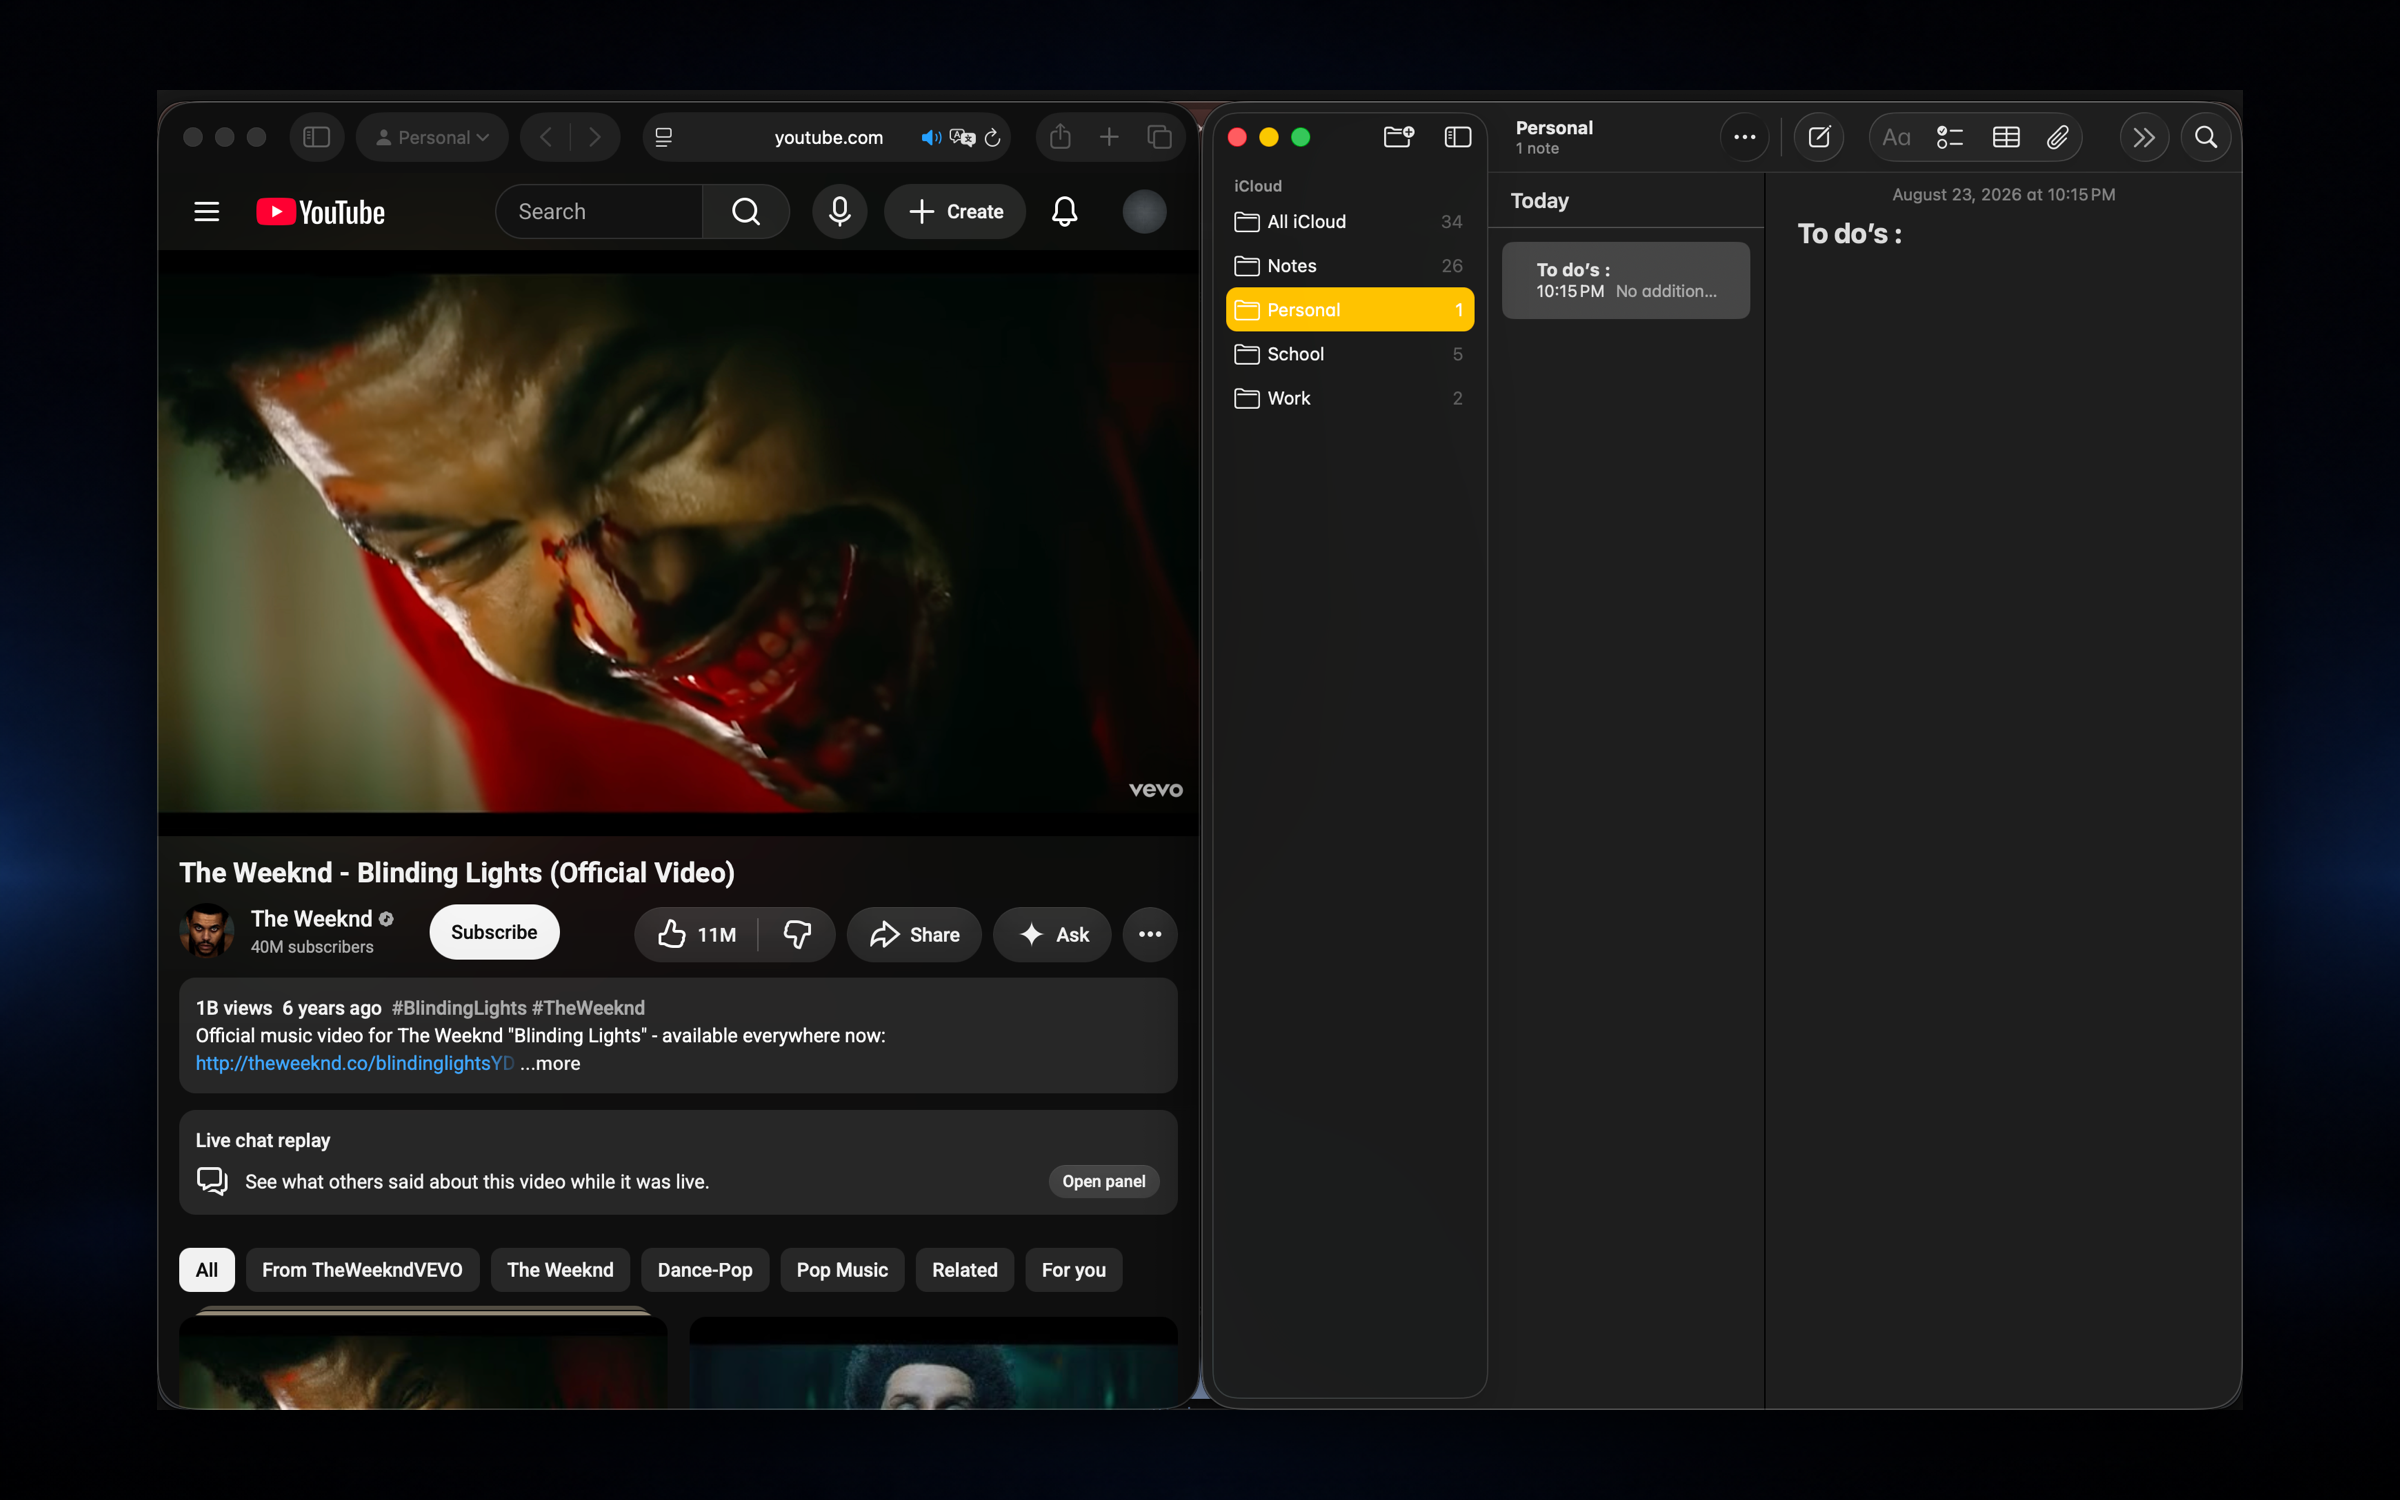
Task: Open theweeknd.co/blindinglightsYD link
Action: point(355,1063)
